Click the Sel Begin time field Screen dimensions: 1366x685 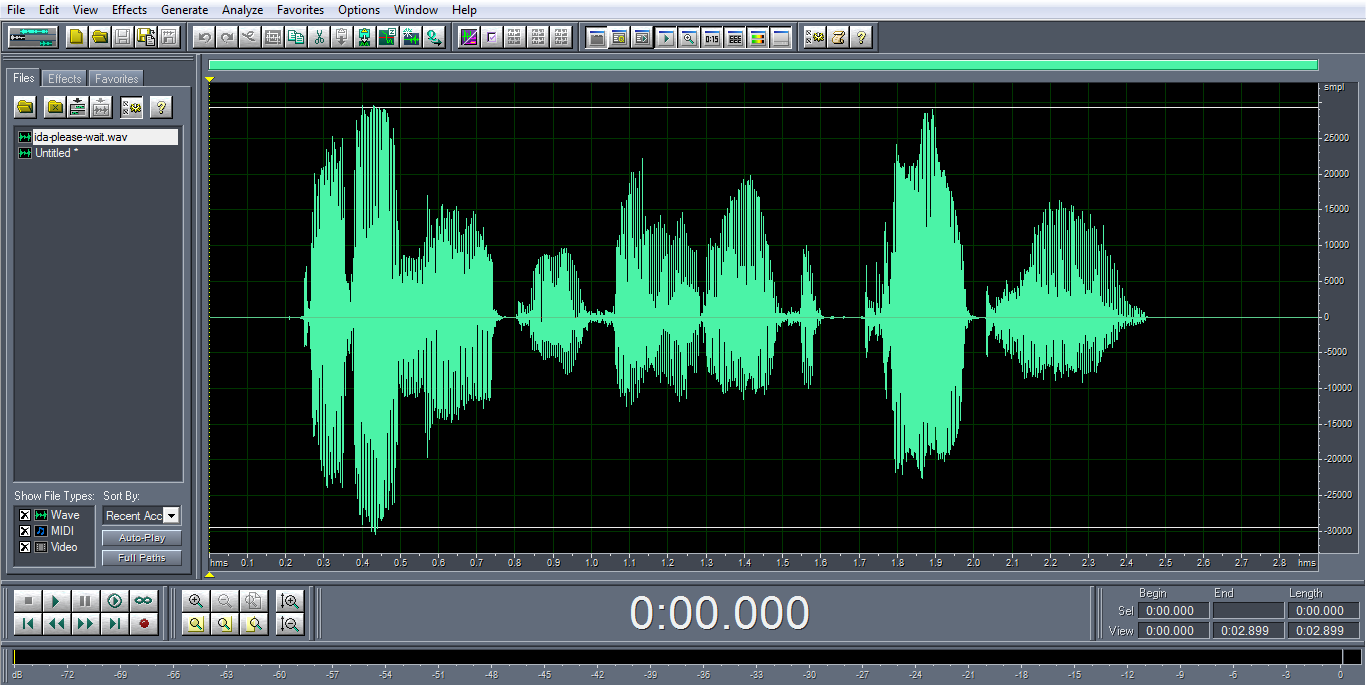[x=1173, y=611]
